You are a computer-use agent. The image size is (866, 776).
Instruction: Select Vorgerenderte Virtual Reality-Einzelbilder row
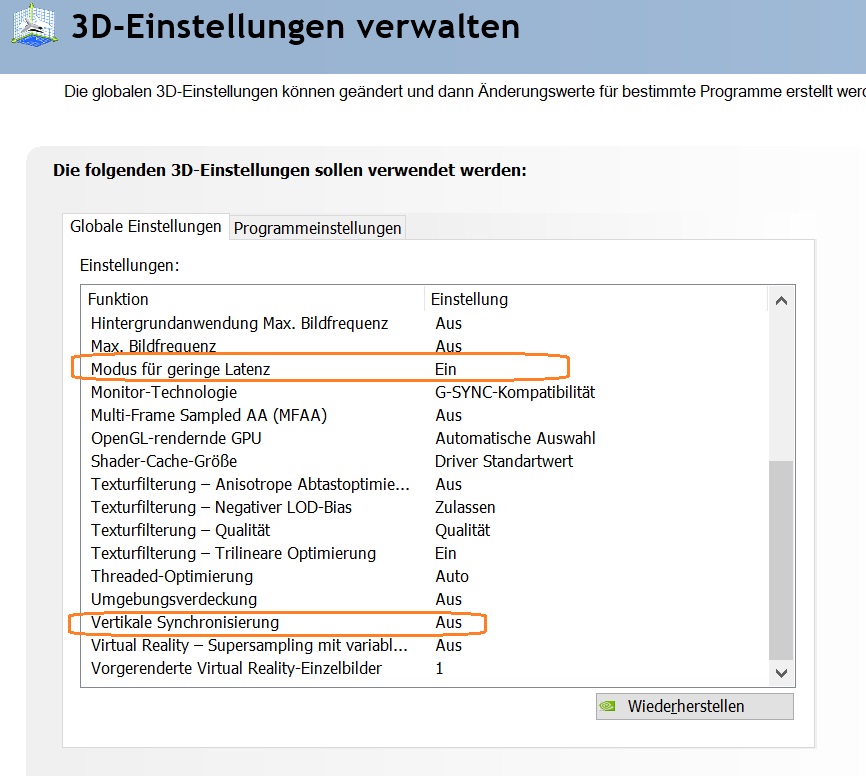[x=424, y=668]
